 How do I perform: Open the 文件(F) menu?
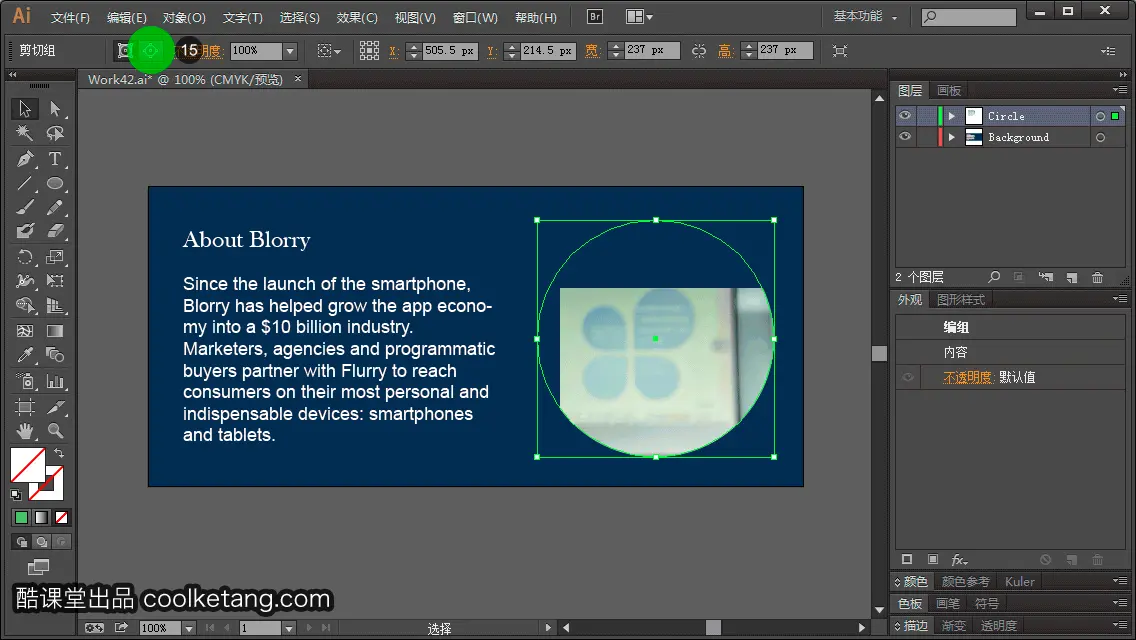point(70,17)
